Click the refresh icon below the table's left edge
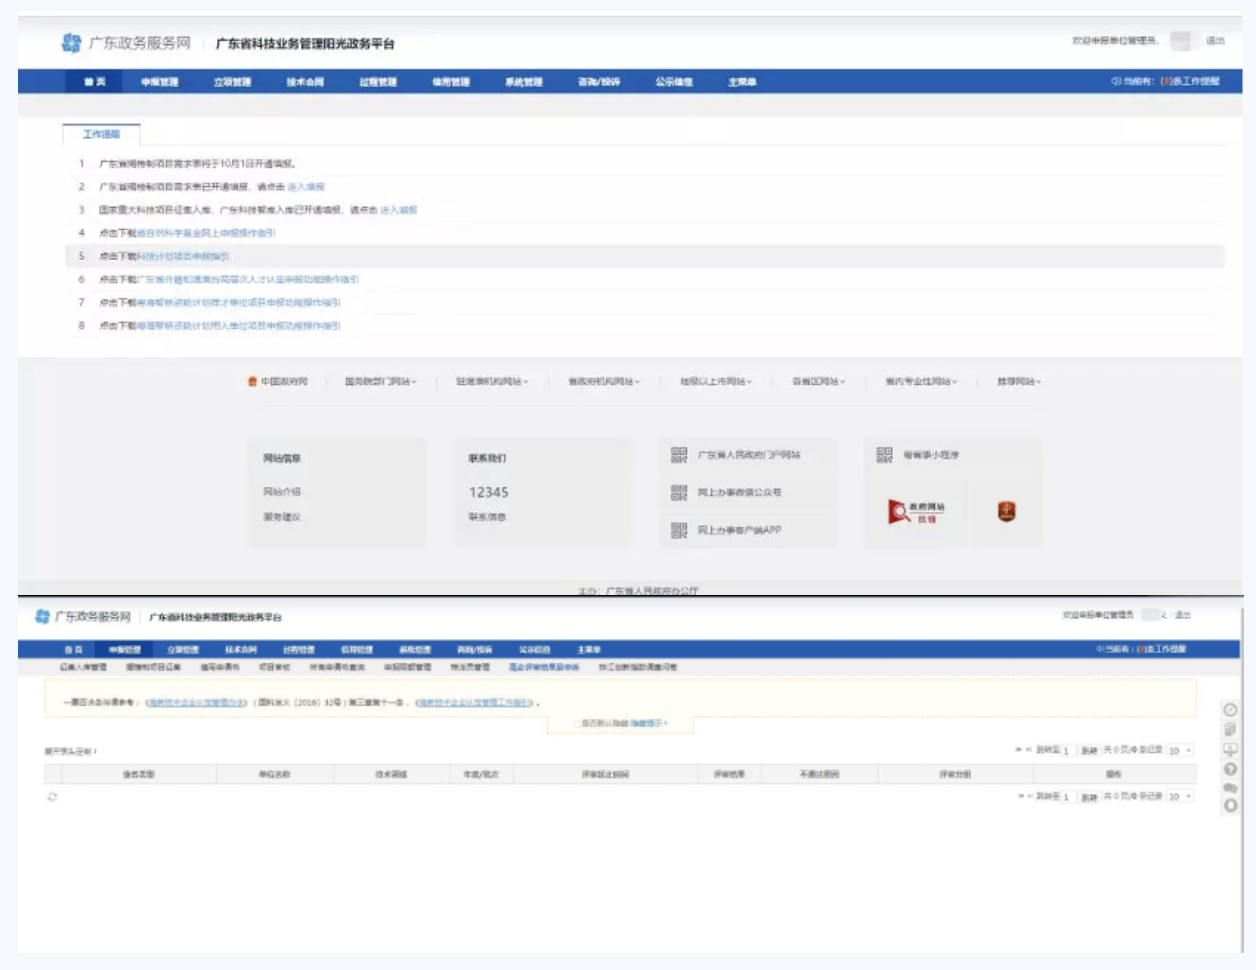The width and height of the screenshot is (1256, 970). pos(52,797)
